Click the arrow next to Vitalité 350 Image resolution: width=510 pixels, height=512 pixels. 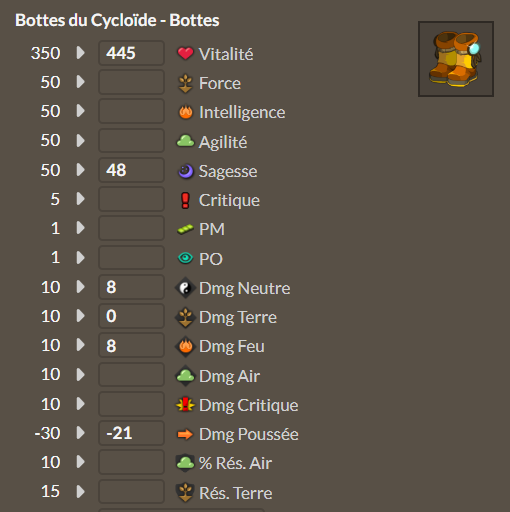80,53
